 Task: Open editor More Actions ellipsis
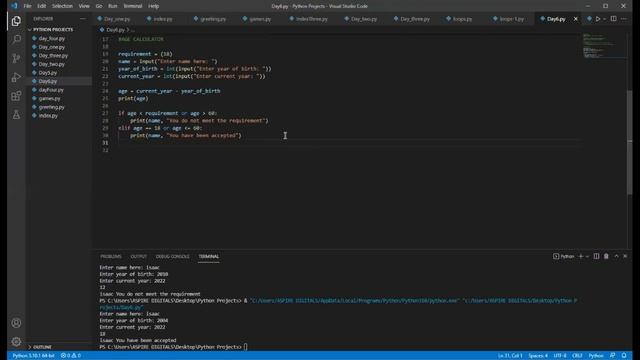624,19
